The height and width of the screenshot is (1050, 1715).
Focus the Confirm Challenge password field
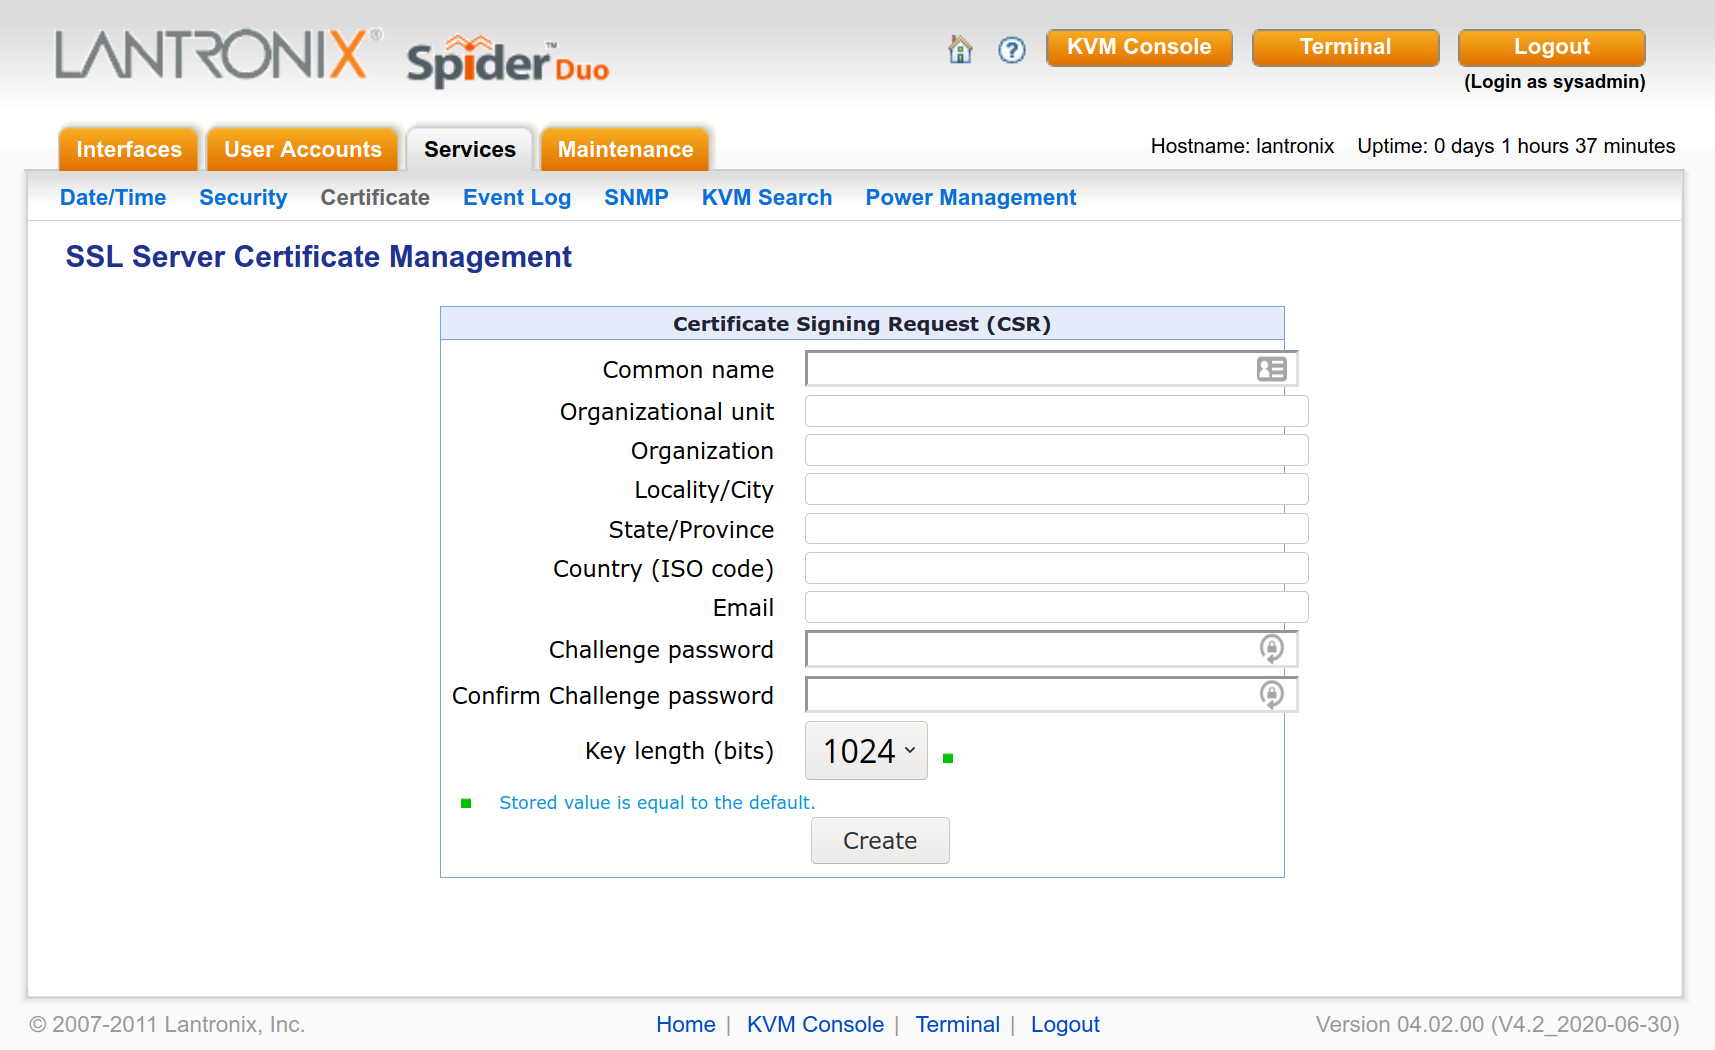(1051, 694)
